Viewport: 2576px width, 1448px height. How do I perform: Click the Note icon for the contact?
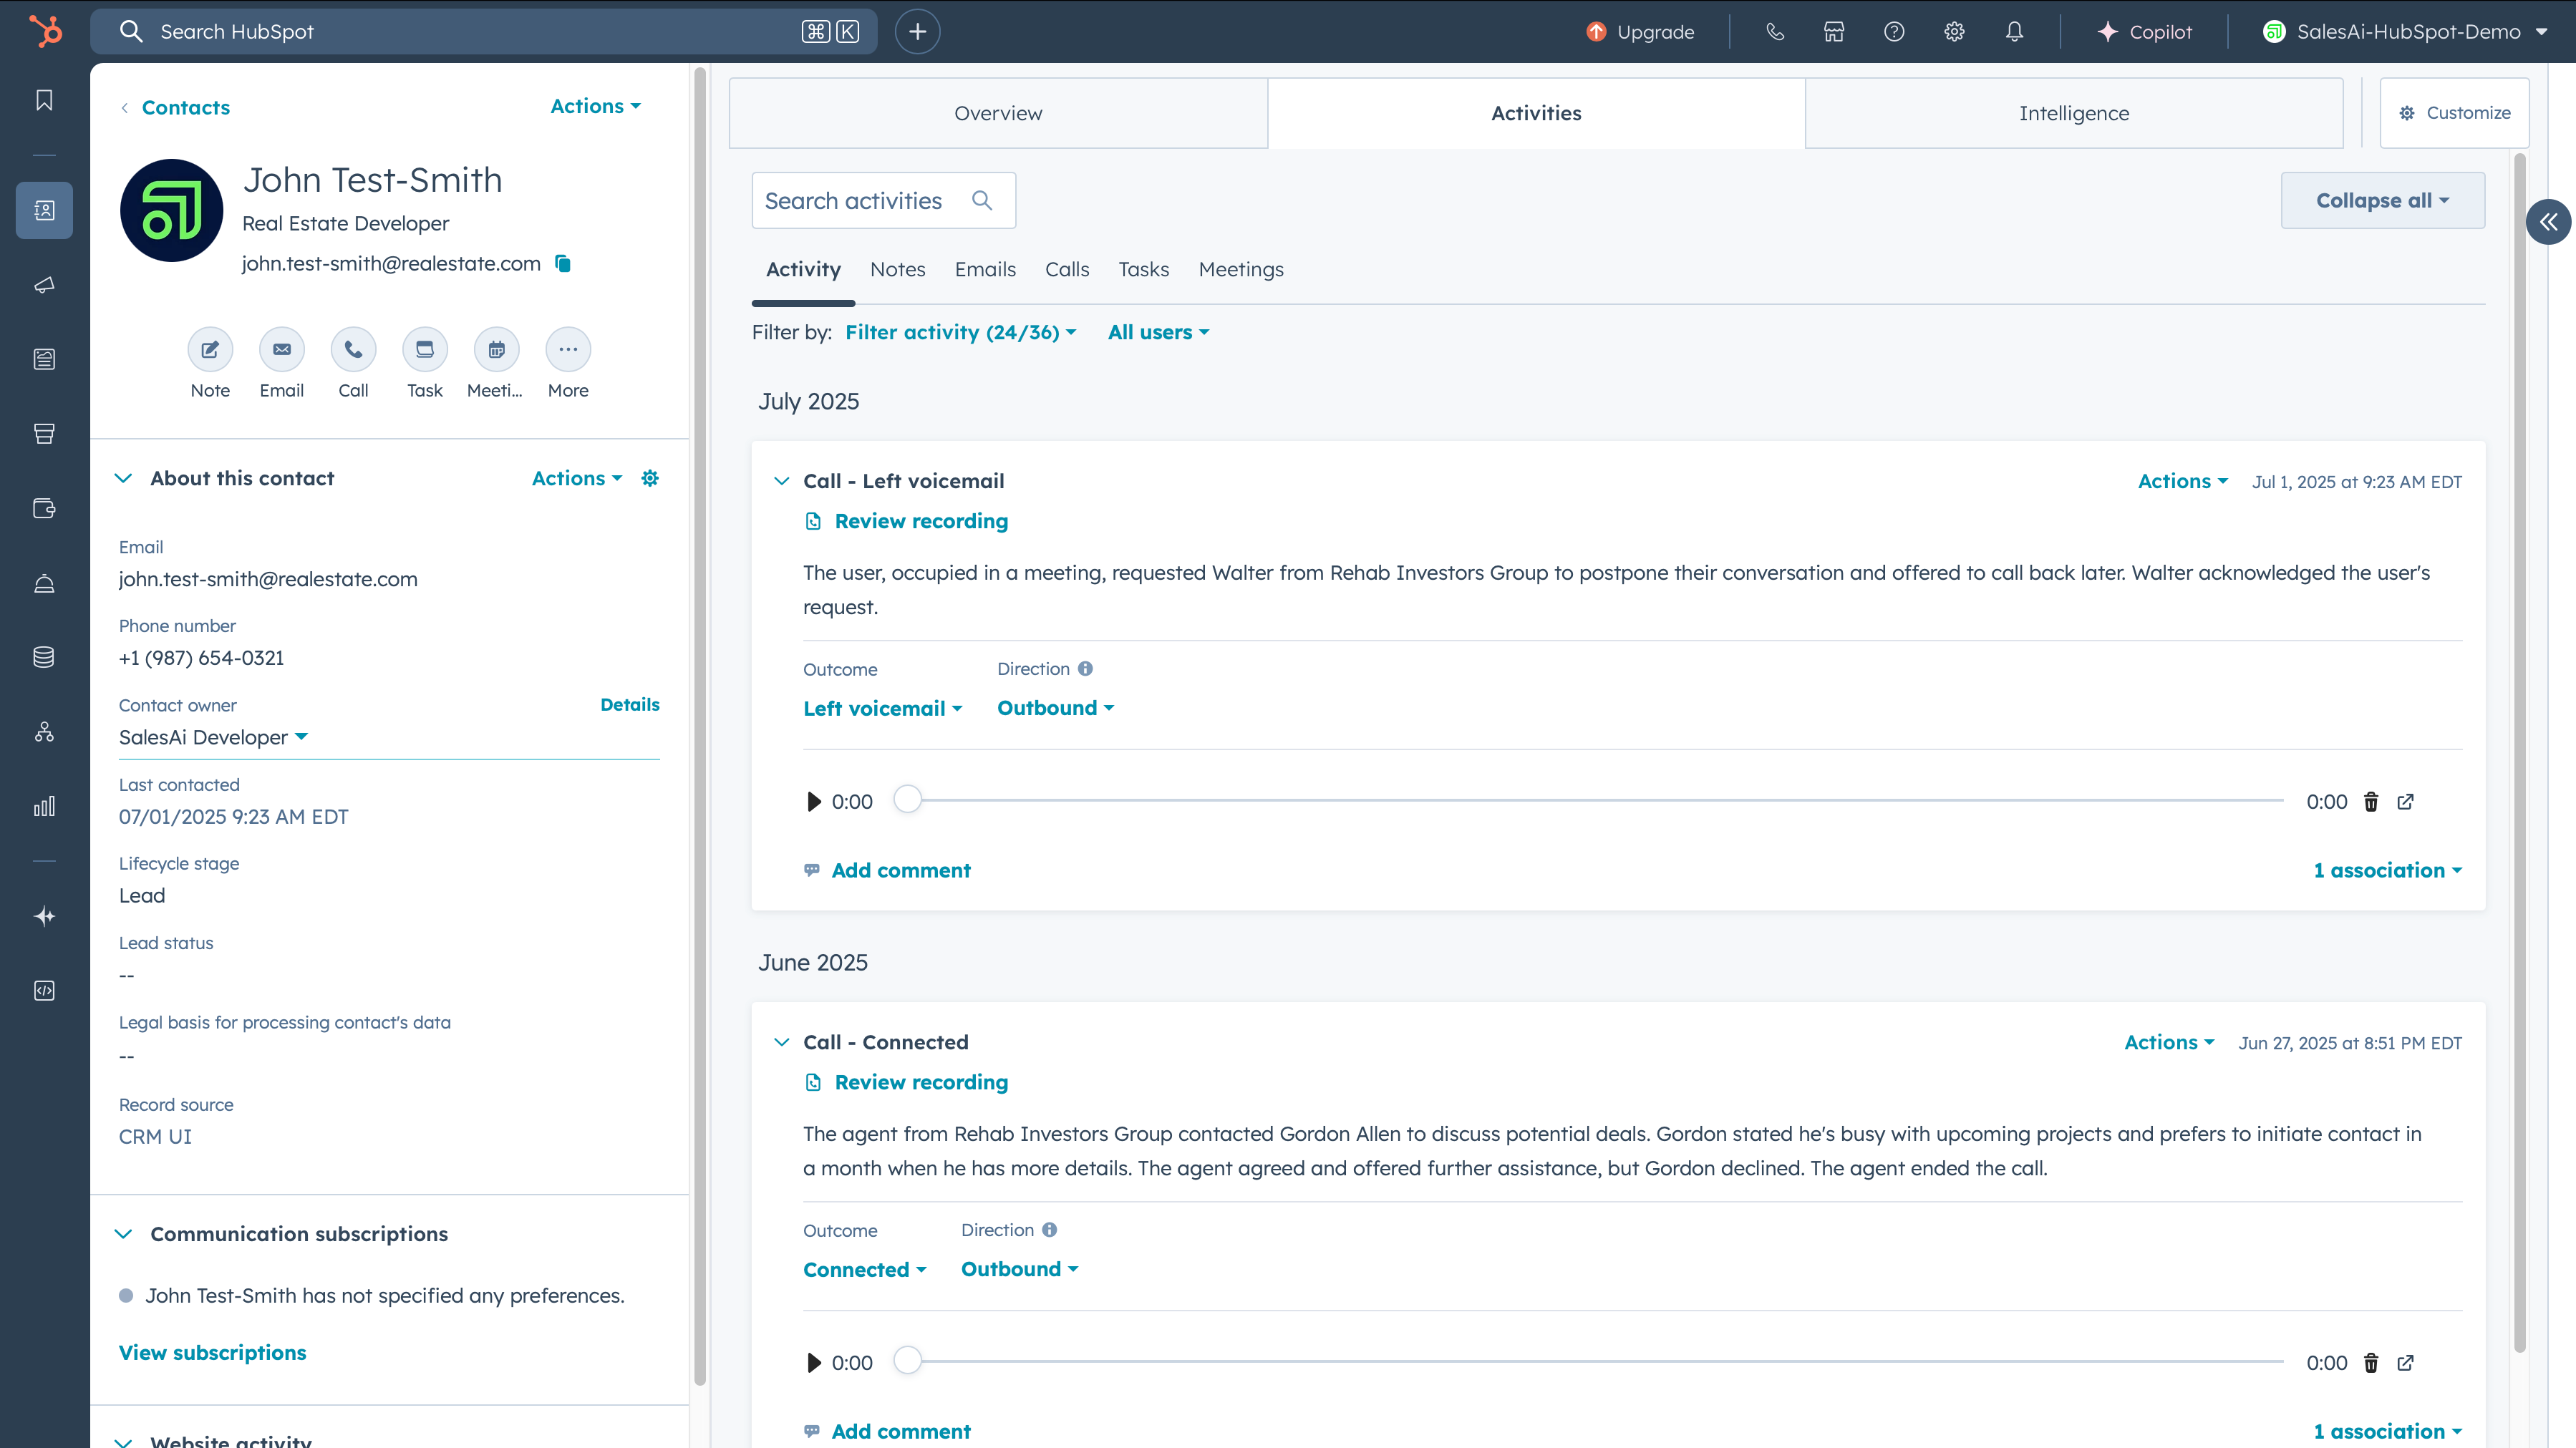(x=210, y=349)
